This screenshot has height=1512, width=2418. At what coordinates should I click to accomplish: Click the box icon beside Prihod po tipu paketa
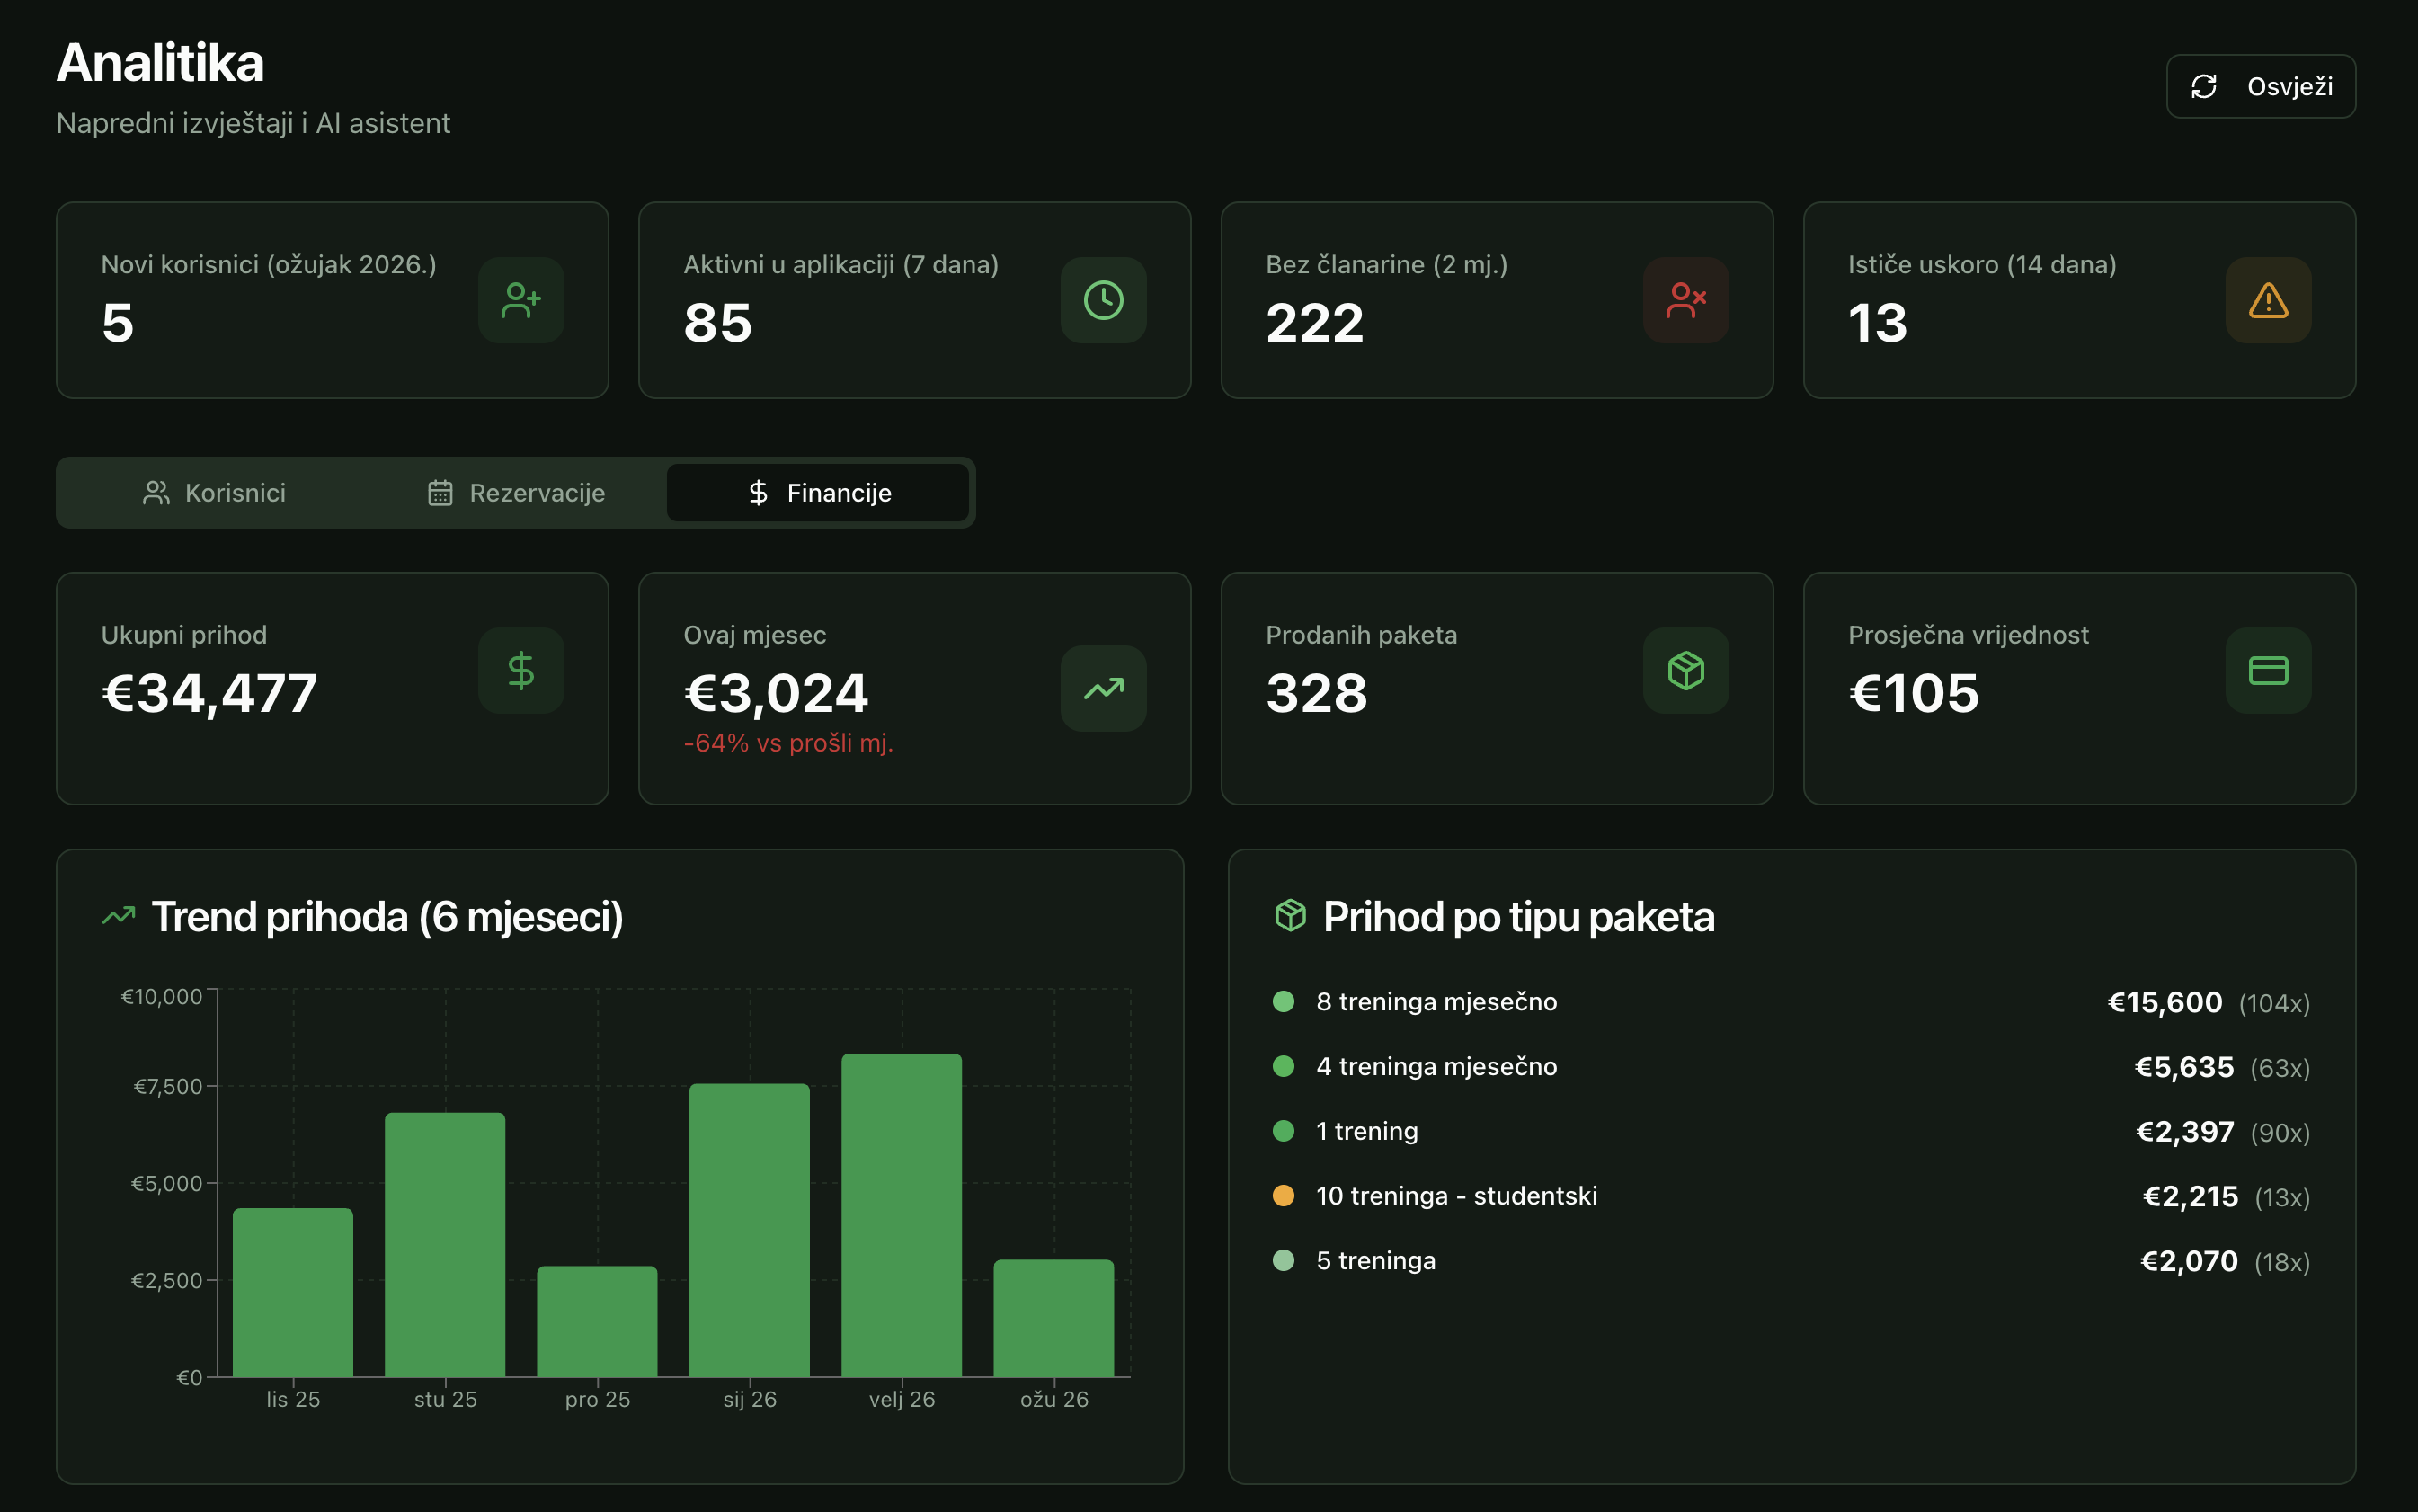(x=1290, y=915)
